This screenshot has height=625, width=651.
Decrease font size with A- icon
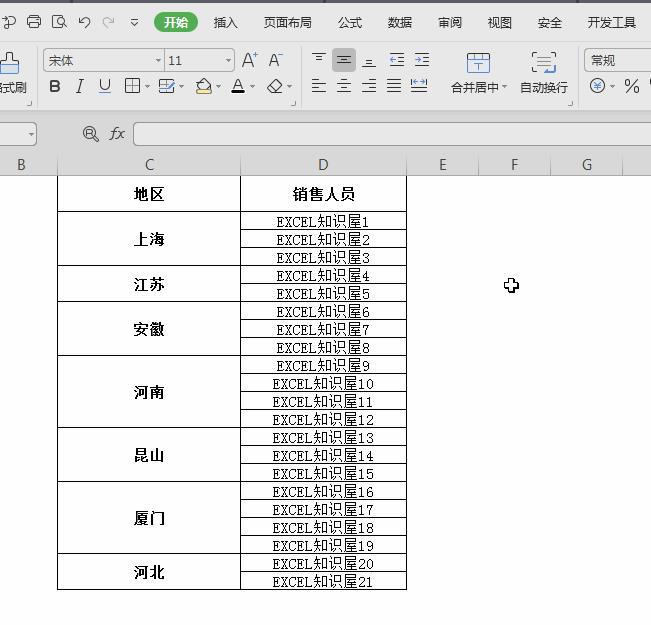pos(275,61)
